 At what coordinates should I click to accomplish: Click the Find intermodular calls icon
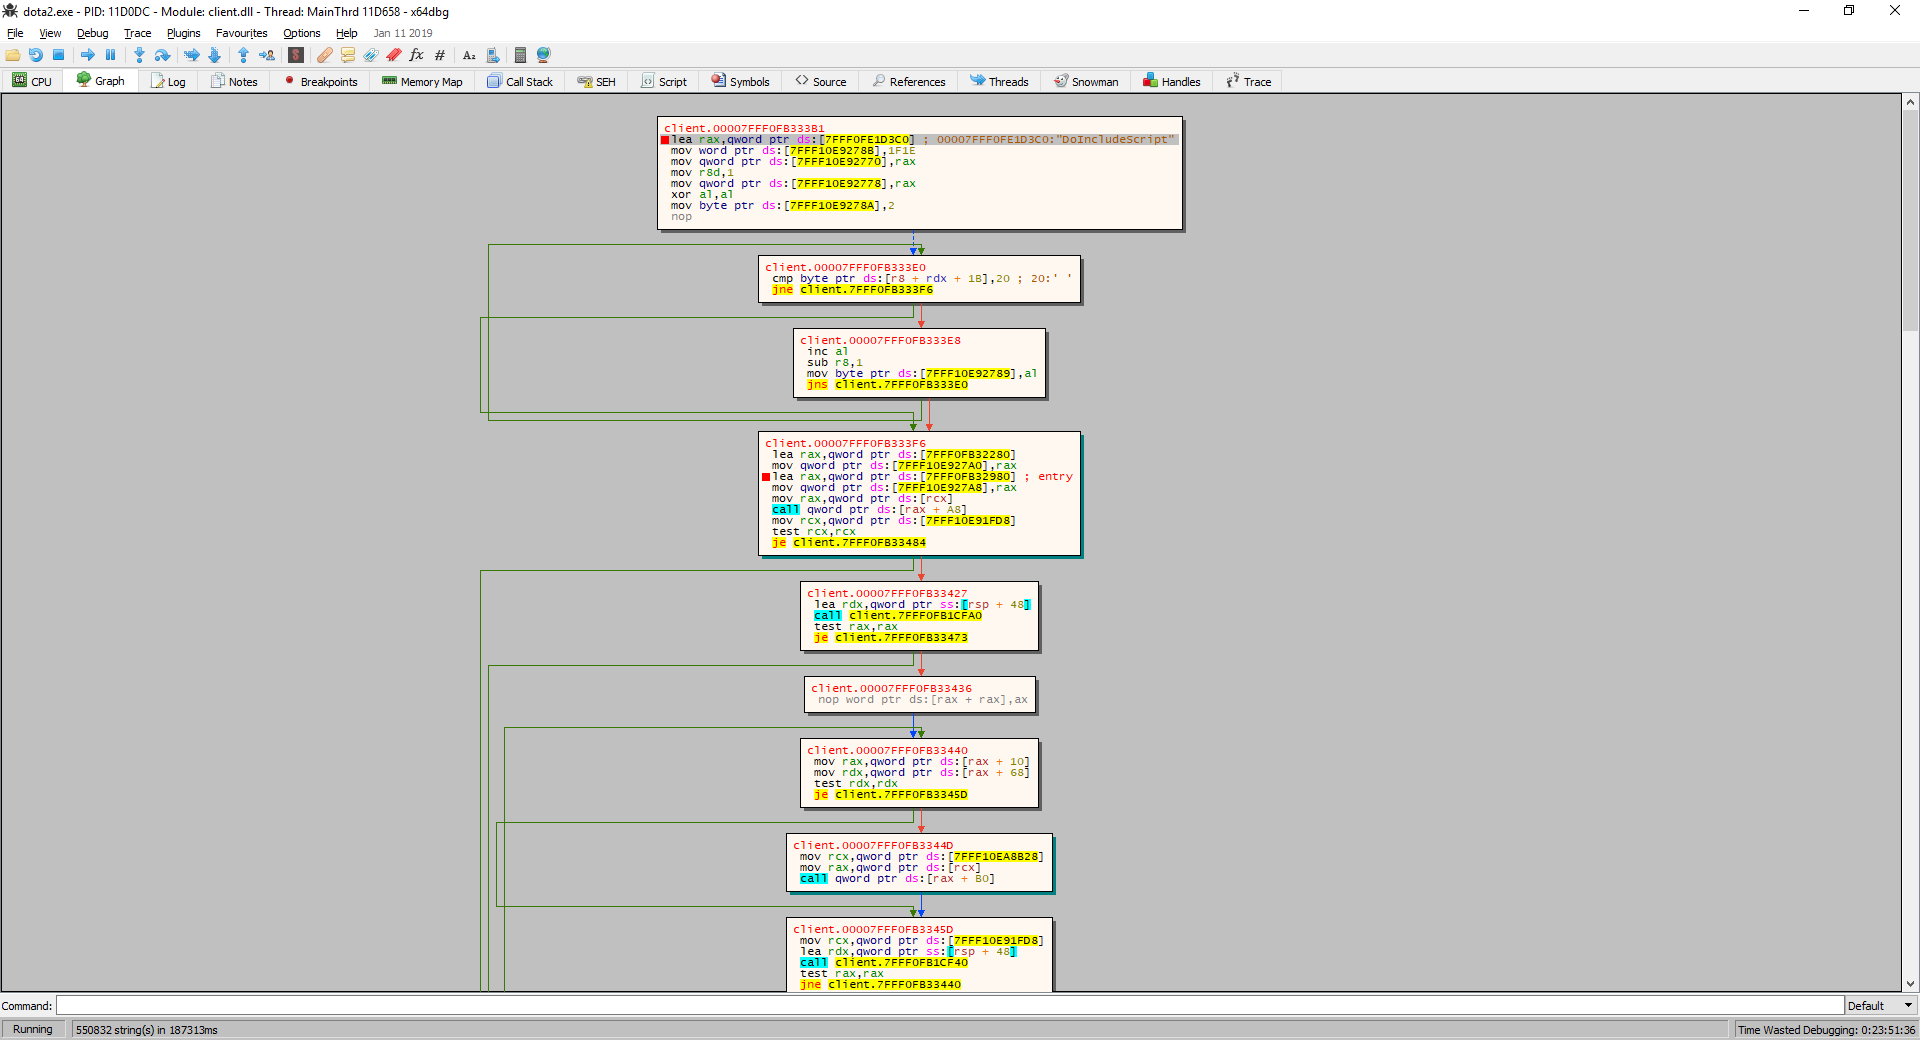point(492,55)
